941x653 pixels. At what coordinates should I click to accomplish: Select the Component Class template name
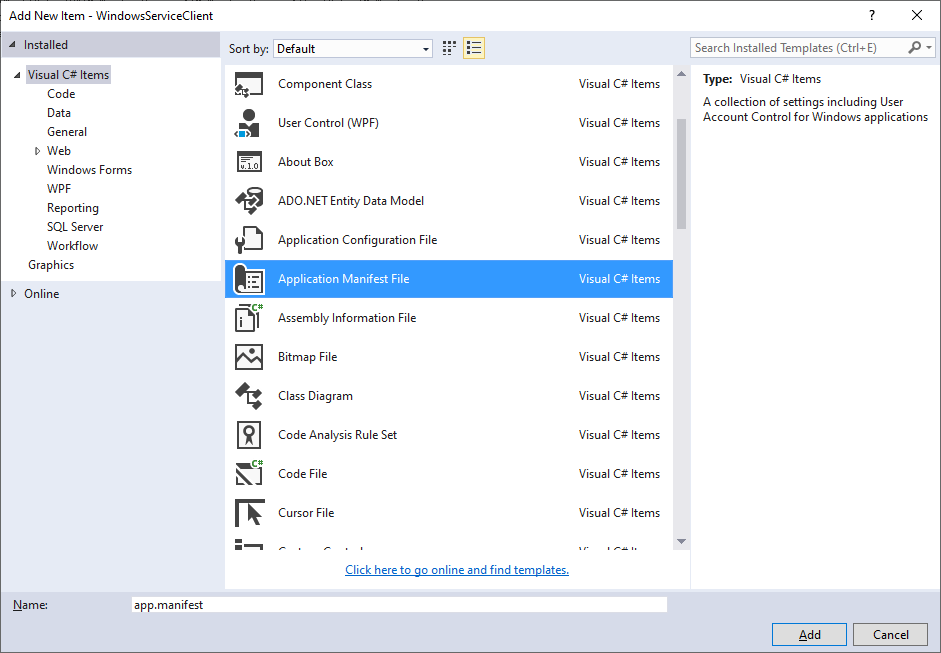pyautogui.click(x=325, y=84)
